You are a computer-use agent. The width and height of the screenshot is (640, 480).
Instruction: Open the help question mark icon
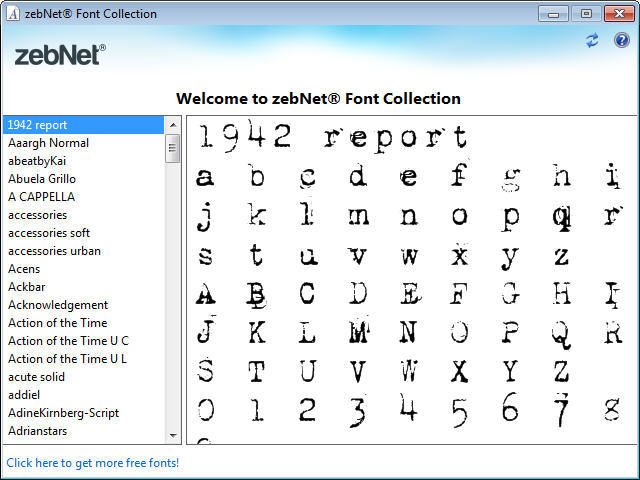(621, 40)
